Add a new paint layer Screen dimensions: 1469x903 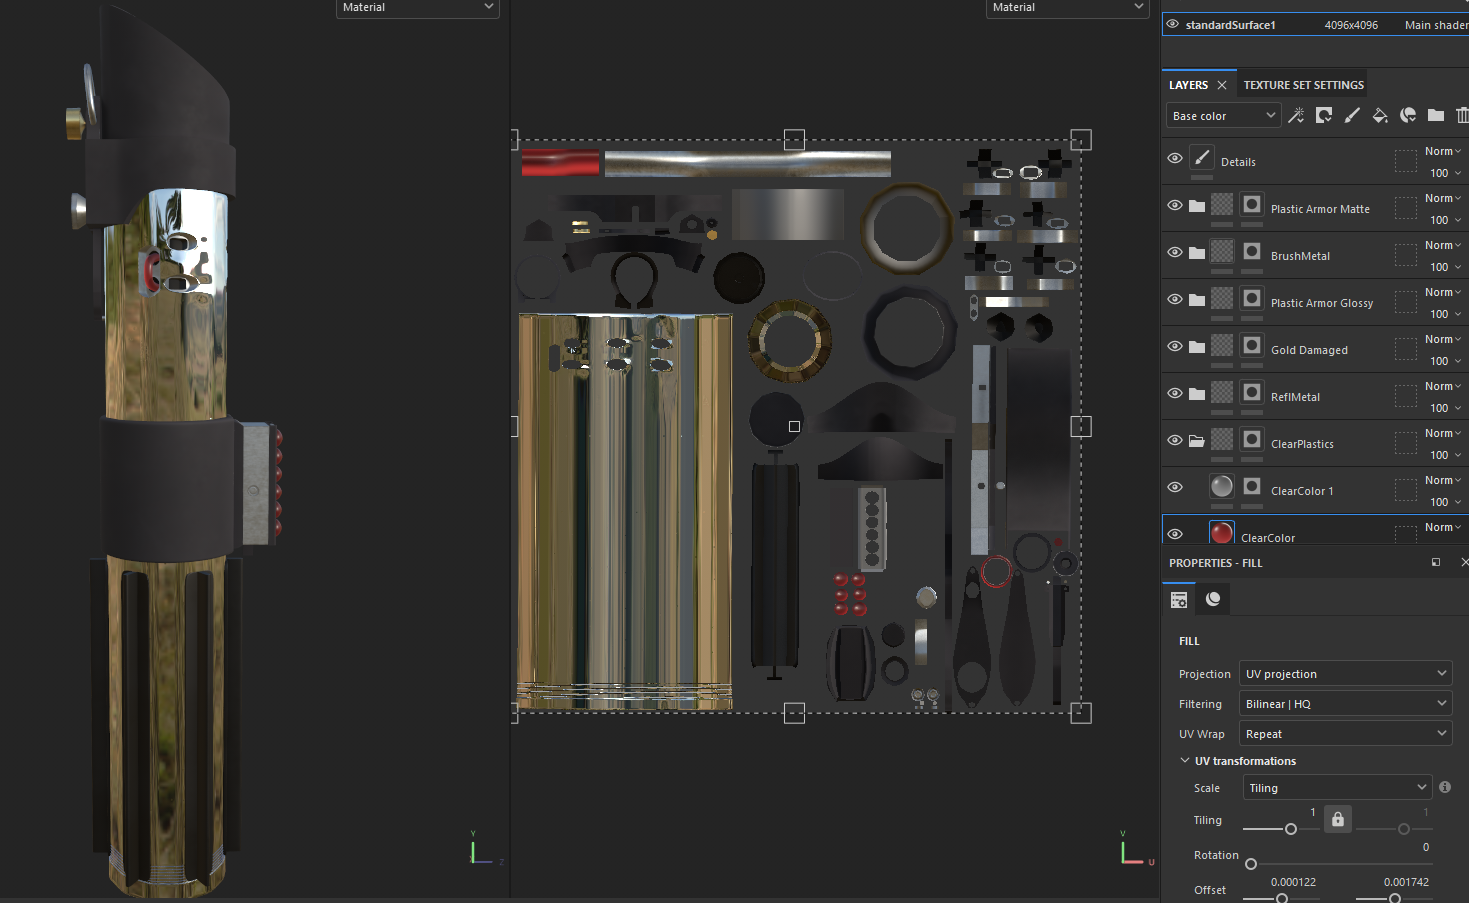coord(1352,116)
